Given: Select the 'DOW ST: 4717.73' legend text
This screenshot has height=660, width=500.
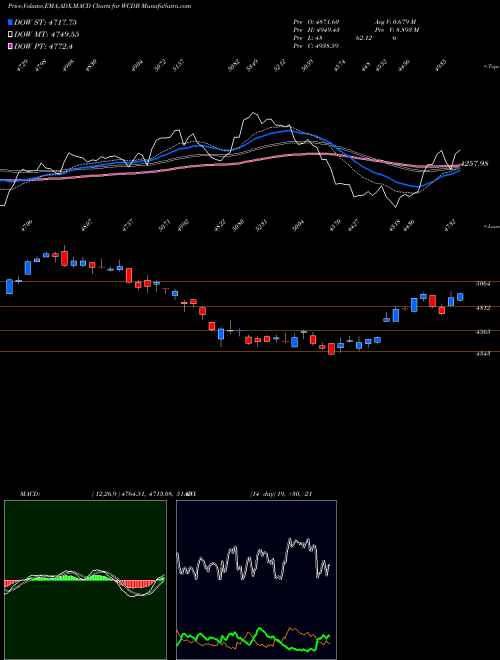Looking at the screenshot, I should pos(46,22).
